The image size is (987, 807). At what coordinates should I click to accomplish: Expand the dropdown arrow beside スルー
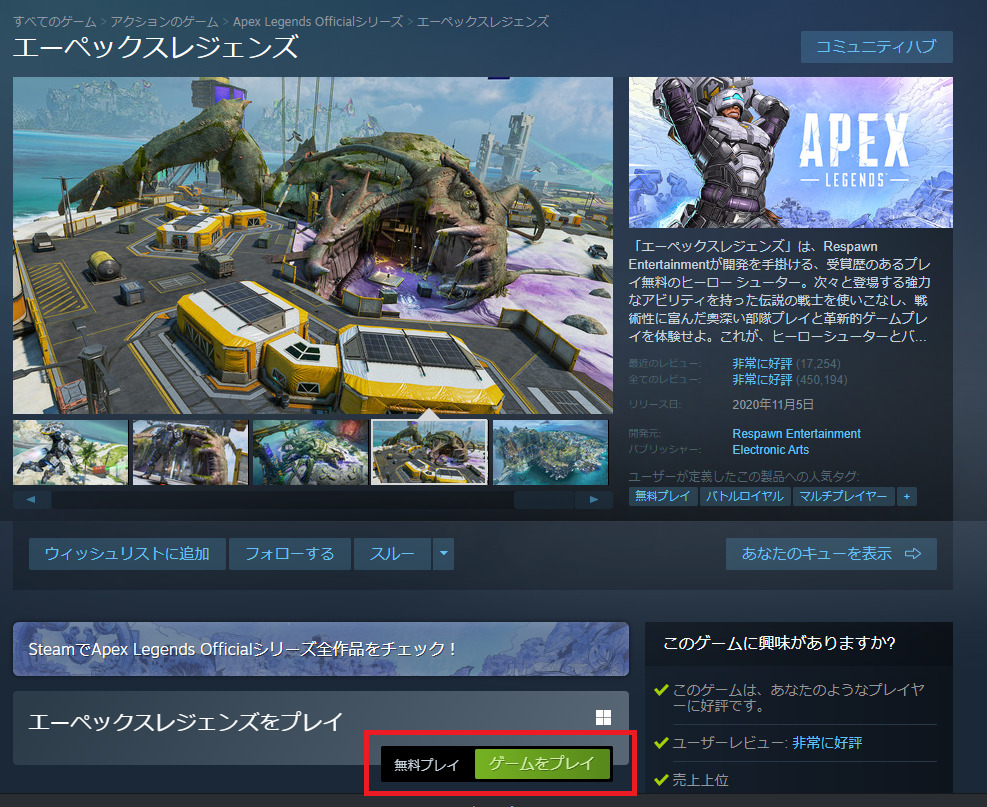(444, 554)
